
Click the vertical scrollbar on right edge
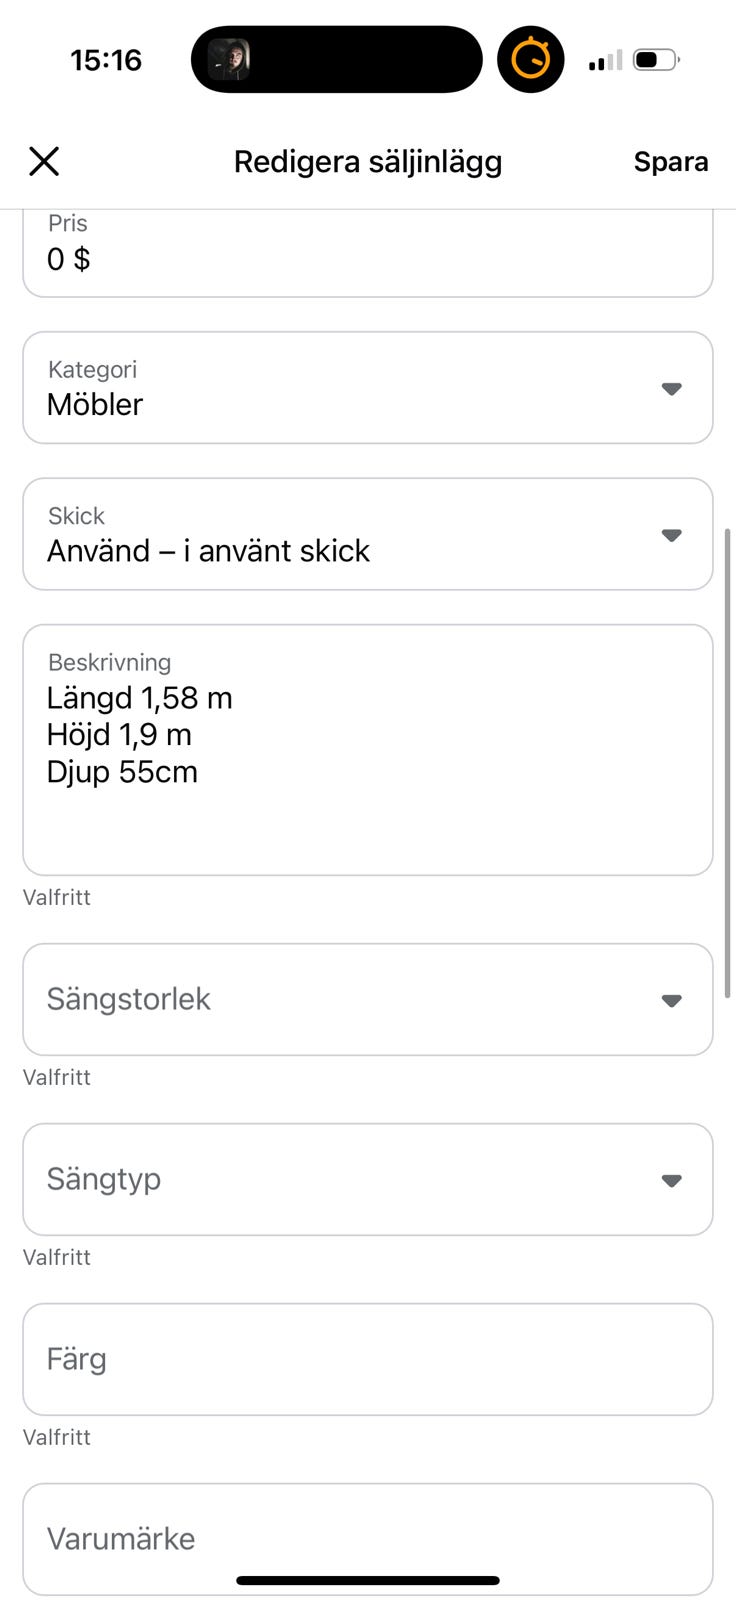pos(727,760)
